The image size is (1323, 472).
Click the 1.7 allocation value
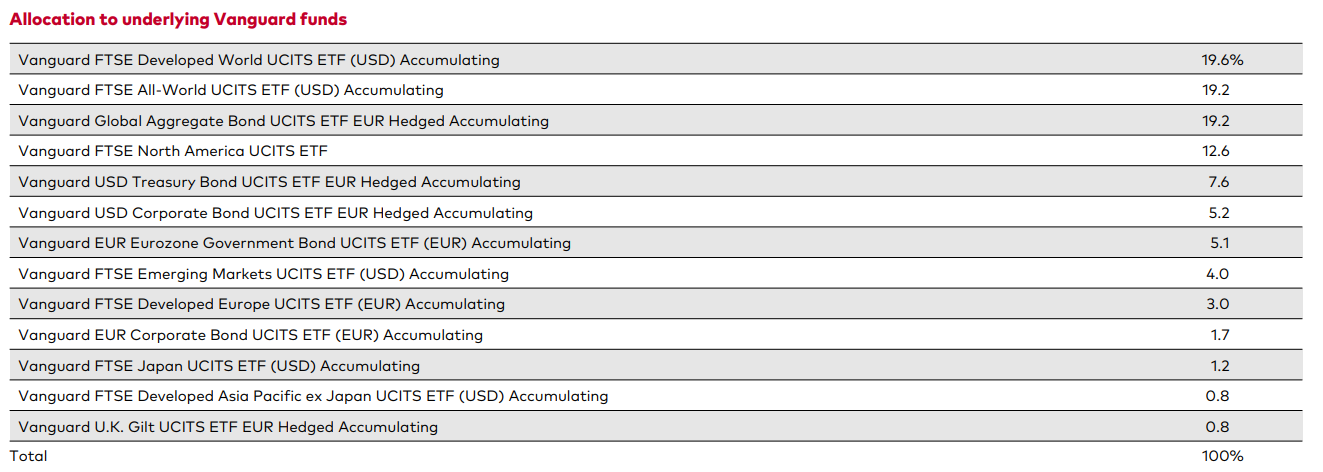click(1218, 335)
